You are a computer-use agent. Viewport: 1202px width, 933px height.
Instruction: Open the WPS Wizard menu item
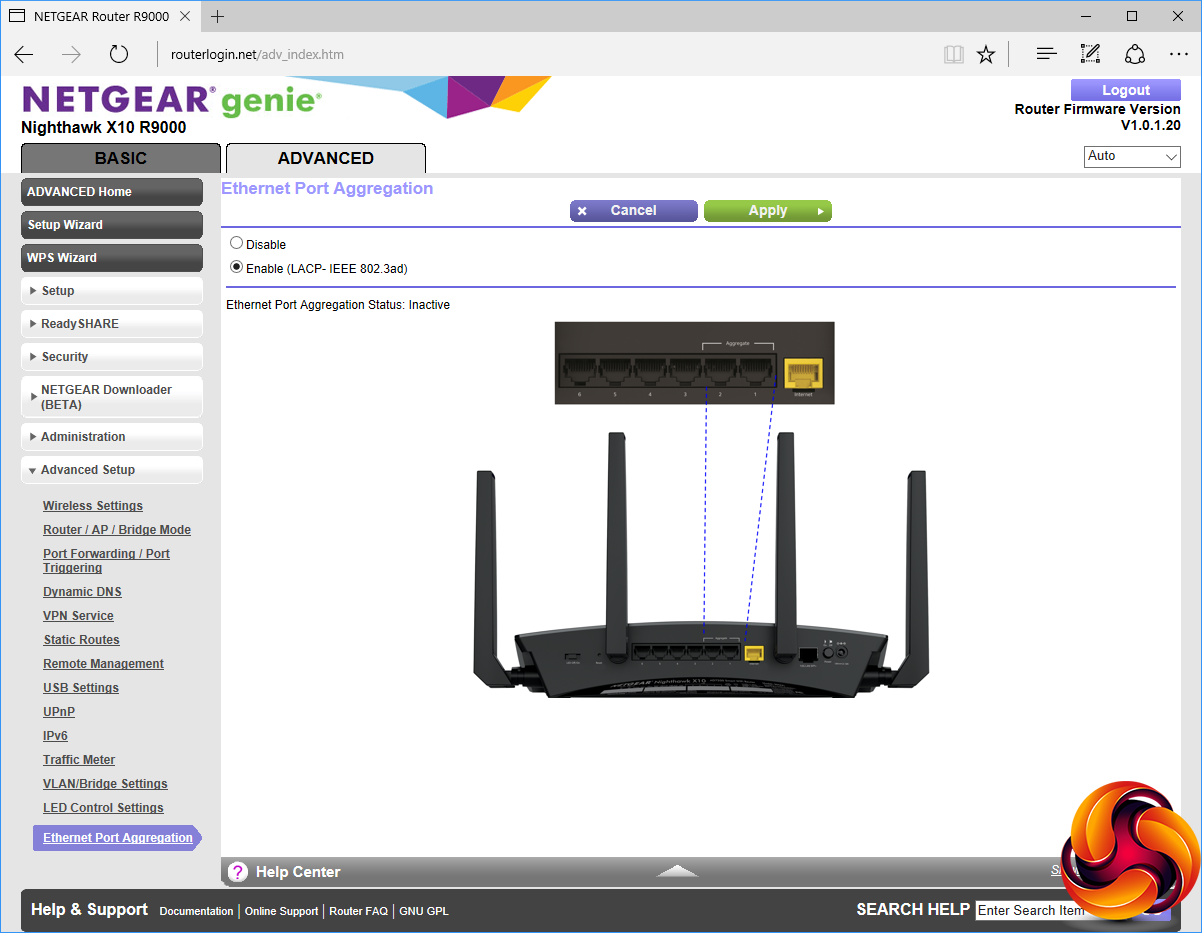click(x=112, y=258)
